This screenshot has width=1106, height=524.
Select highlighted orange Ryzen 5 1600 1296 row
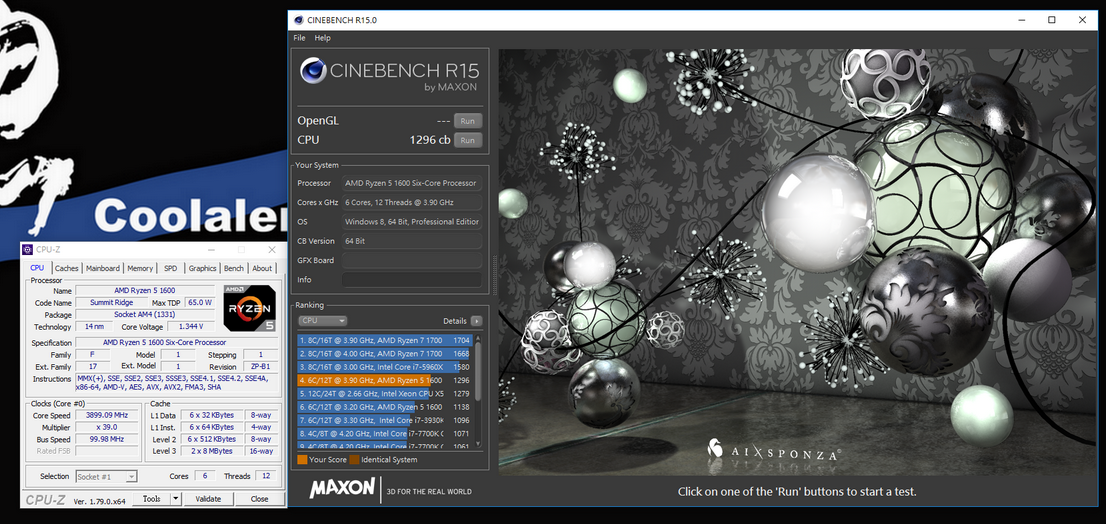pyautogui.click(x=384, y=380)
